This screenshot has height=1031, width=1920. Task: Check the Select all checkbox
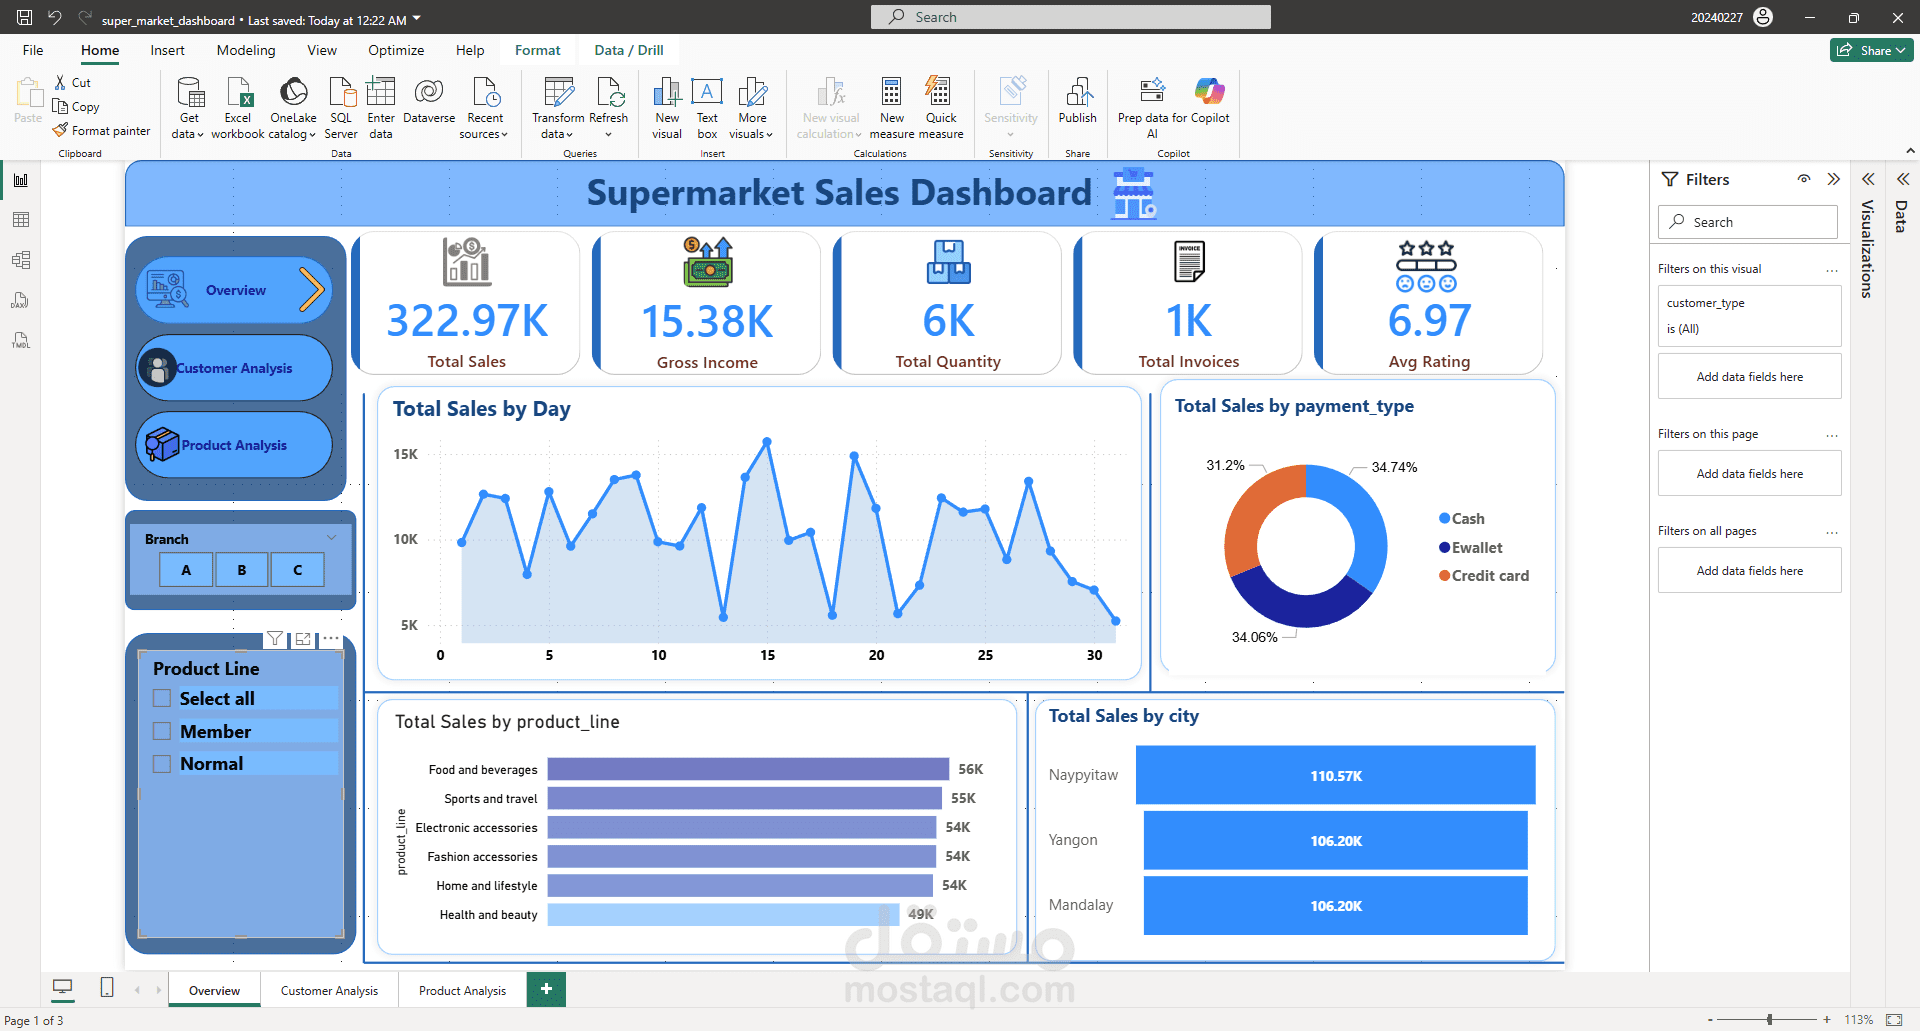pyautogui.click(x=162, y=698)
